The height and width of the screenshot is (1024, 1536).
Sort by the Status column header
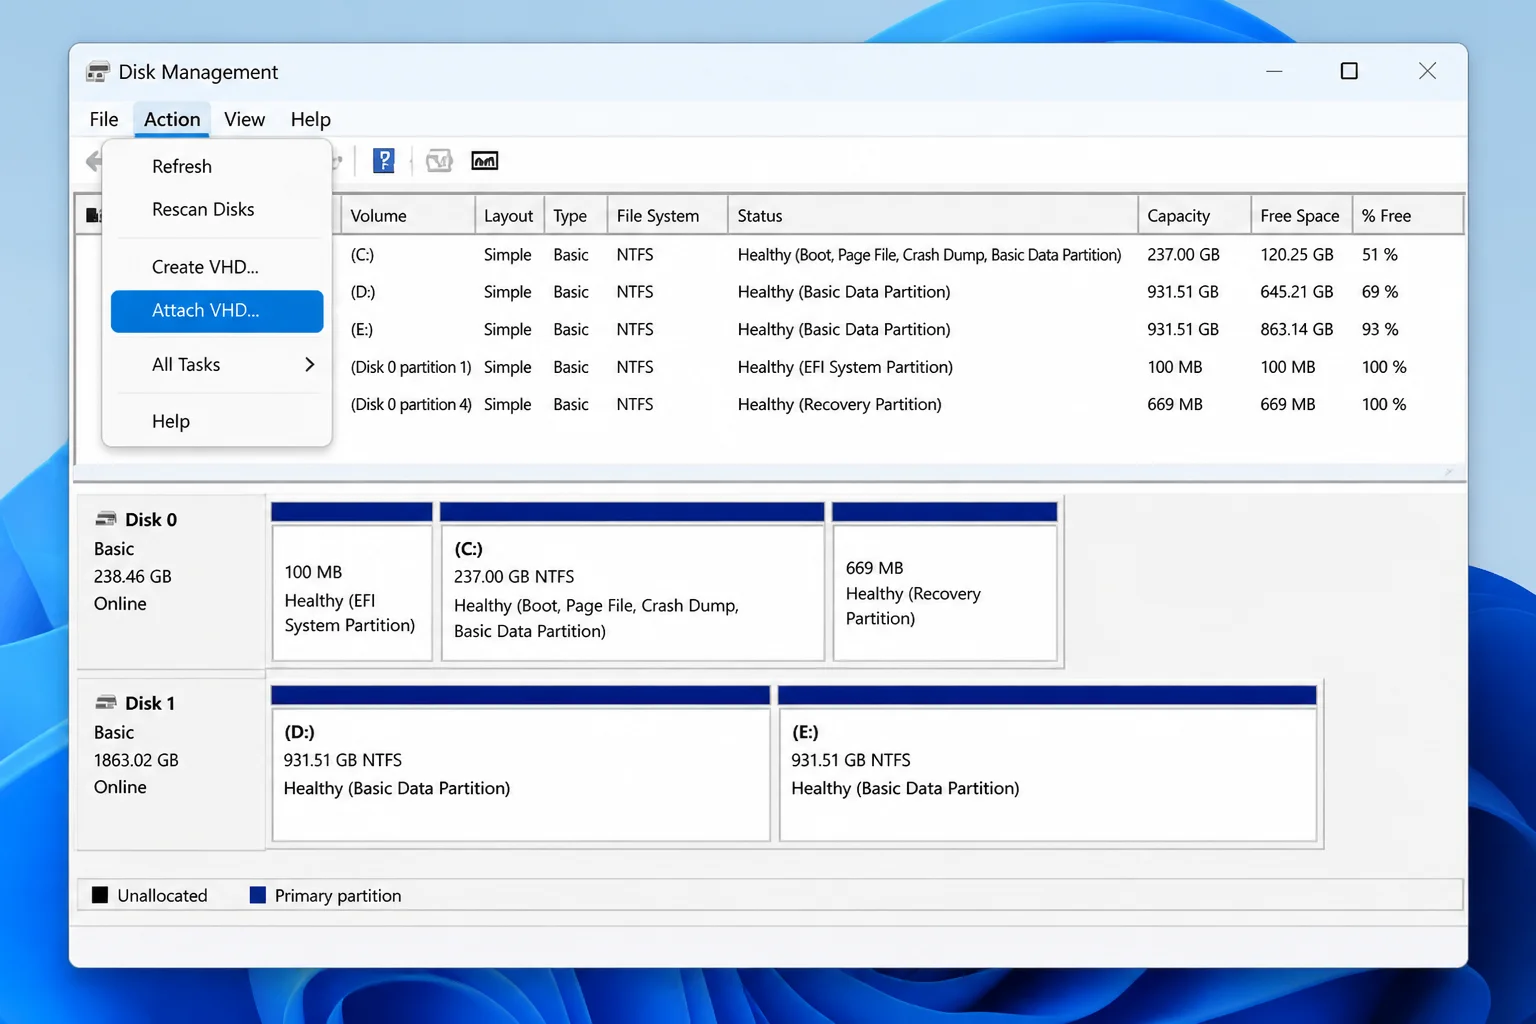coord(933,215)
